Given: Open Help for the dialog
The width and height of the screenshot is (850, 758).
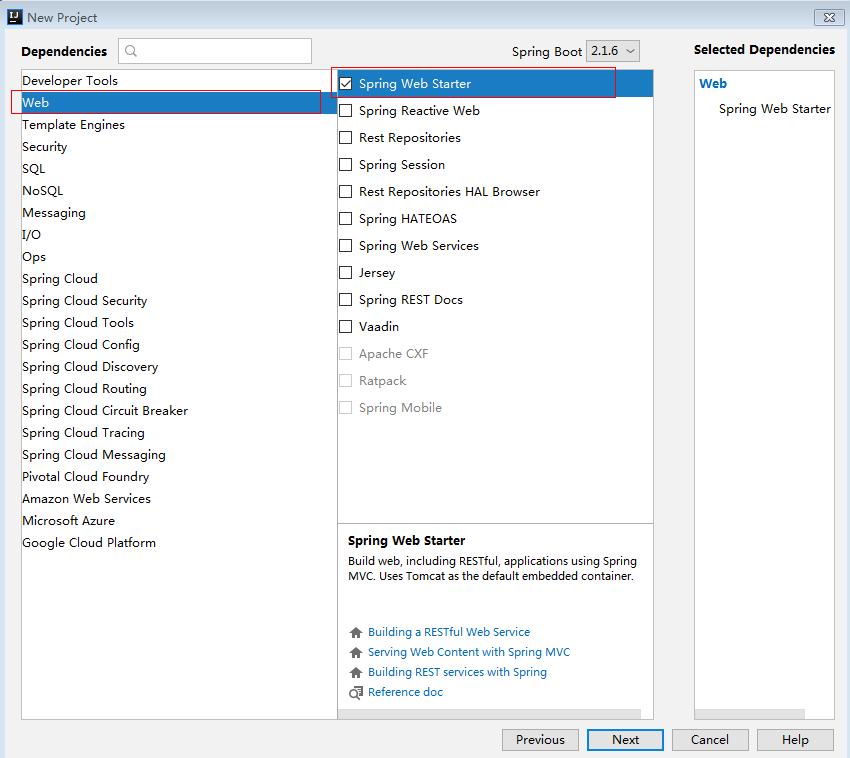Looking at the screenshot, I should pos(795,740).
